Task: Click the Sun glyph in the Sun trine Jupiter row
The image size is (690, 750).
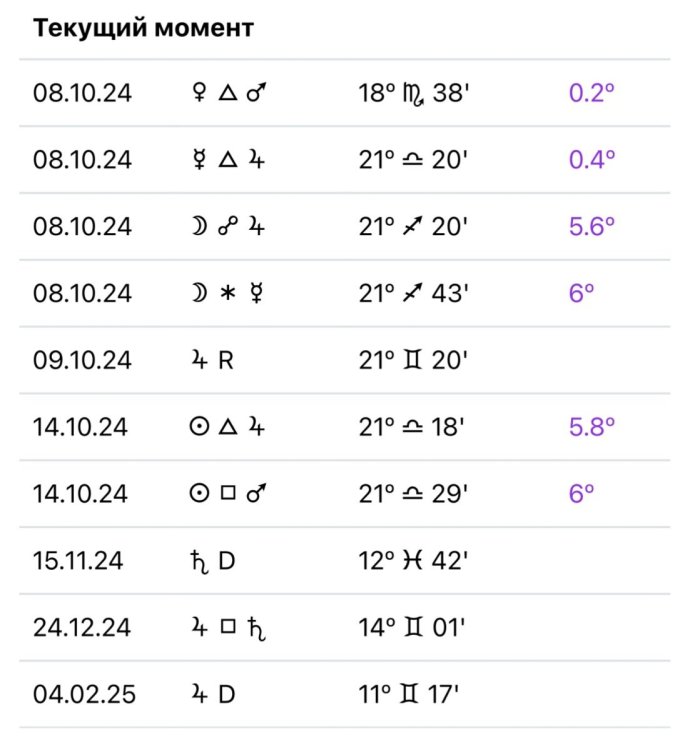Action: point(197,427)
